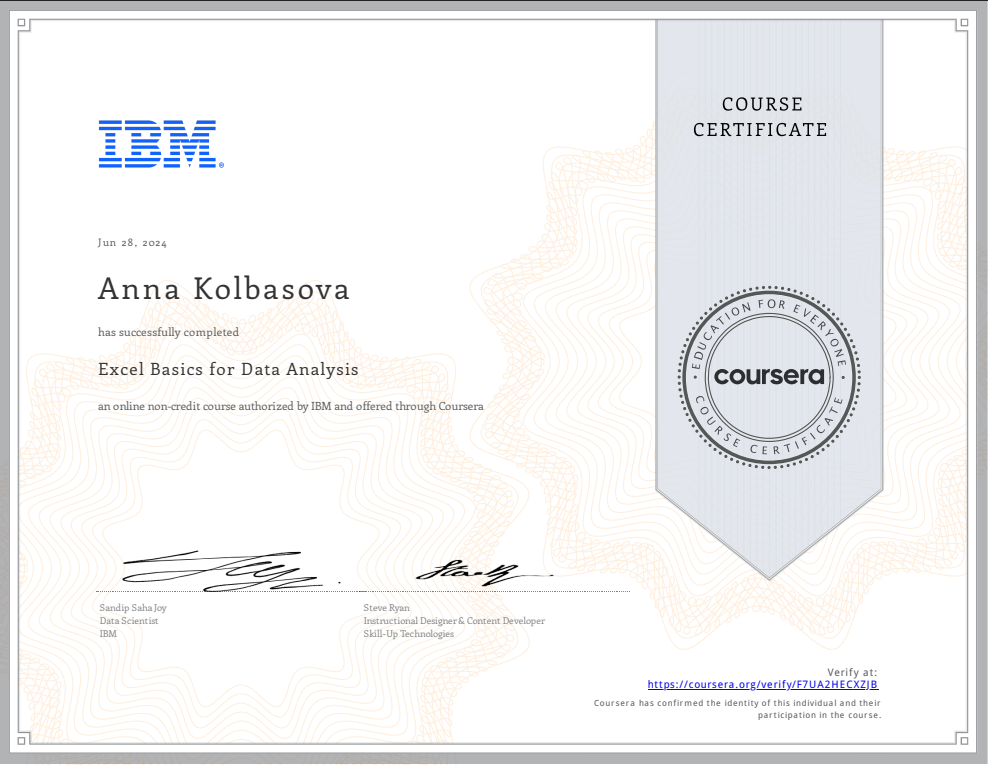Click the "Course Certificate" ribbon heading

pos(760,117)
